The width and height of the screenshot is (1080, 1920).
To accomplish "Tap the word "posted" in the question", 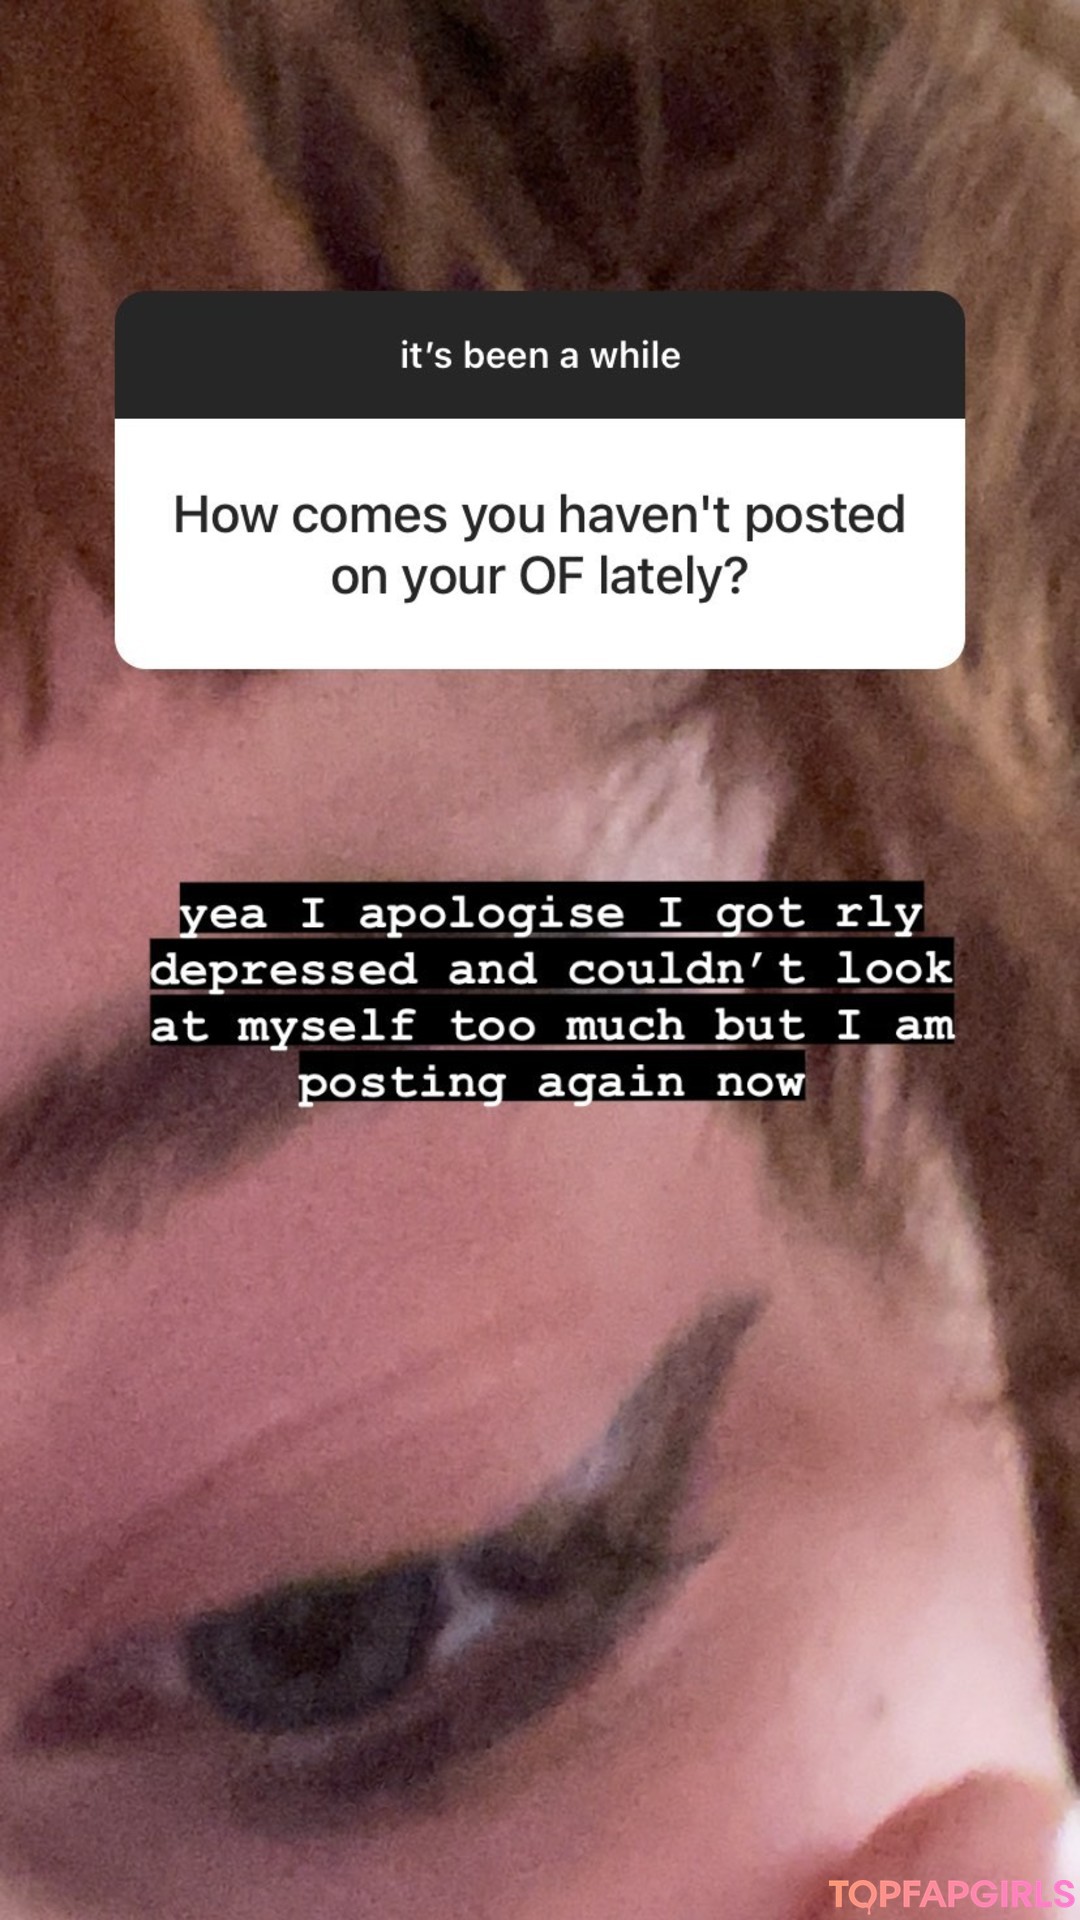I will pyautogui.click(x=825, y=517).
